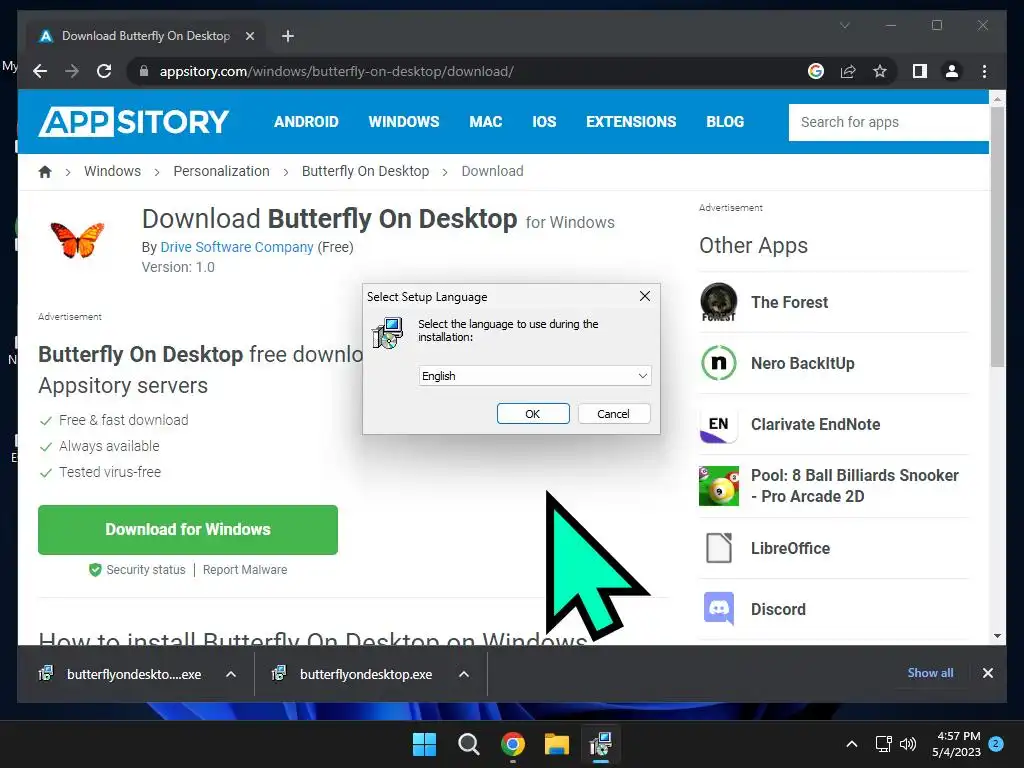Open the IOS menu item

tap(544, 121)
